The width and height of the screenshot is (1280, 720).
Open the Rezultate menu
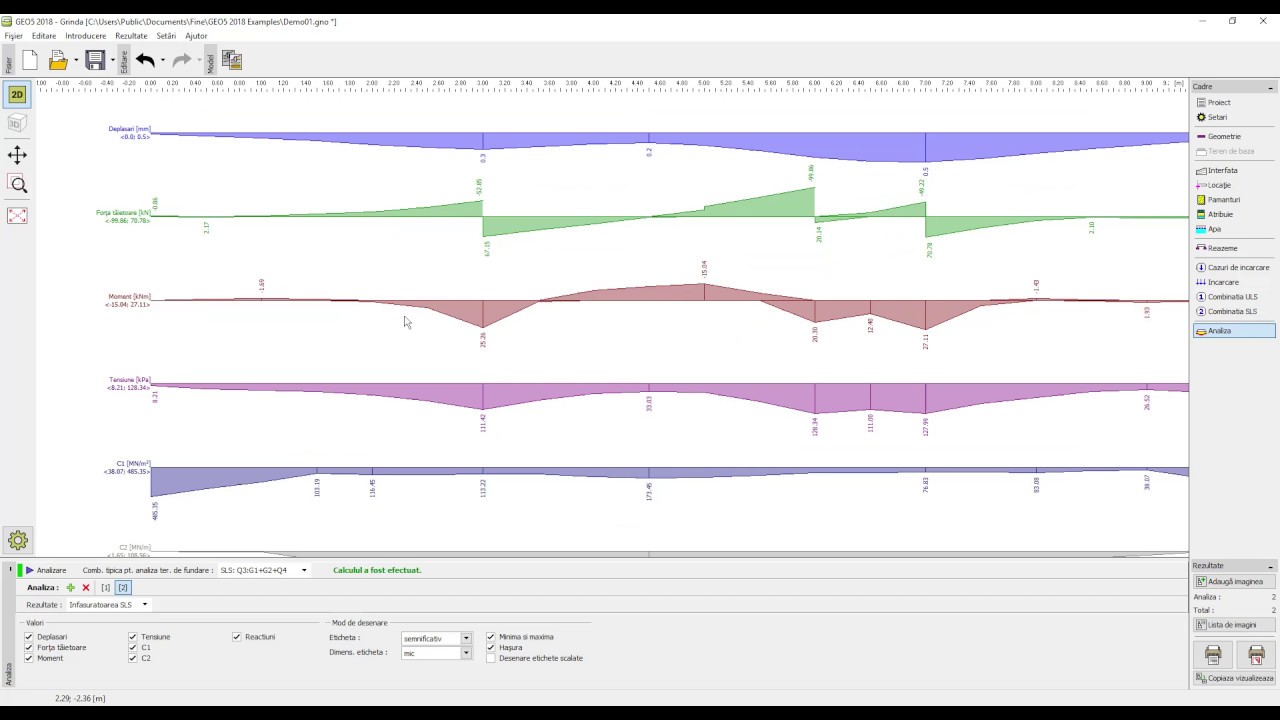tap(131, 36)
